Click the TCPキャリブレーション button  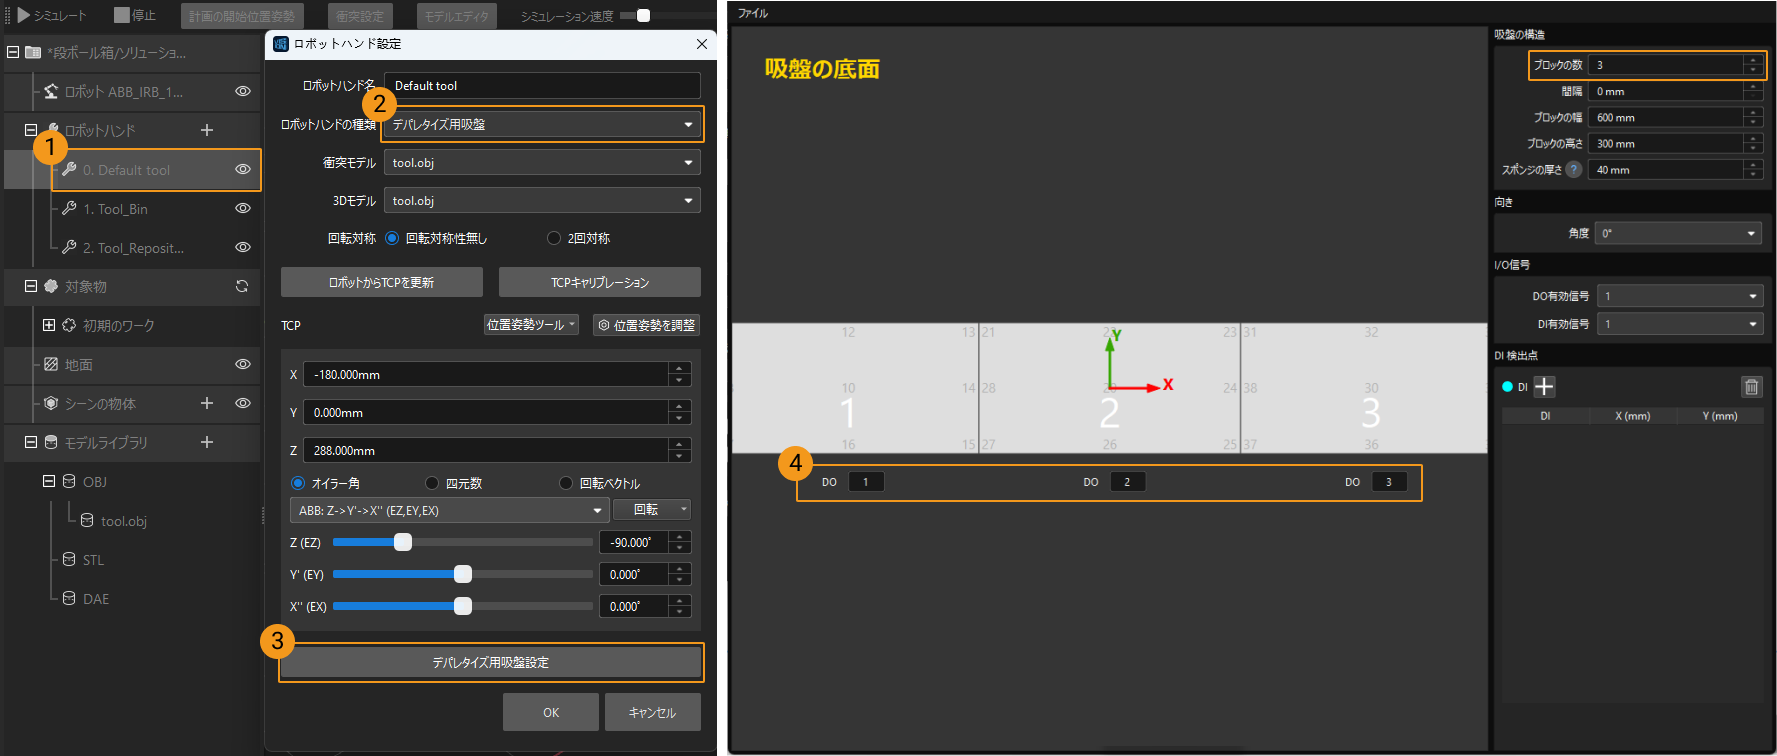point(599,283)
